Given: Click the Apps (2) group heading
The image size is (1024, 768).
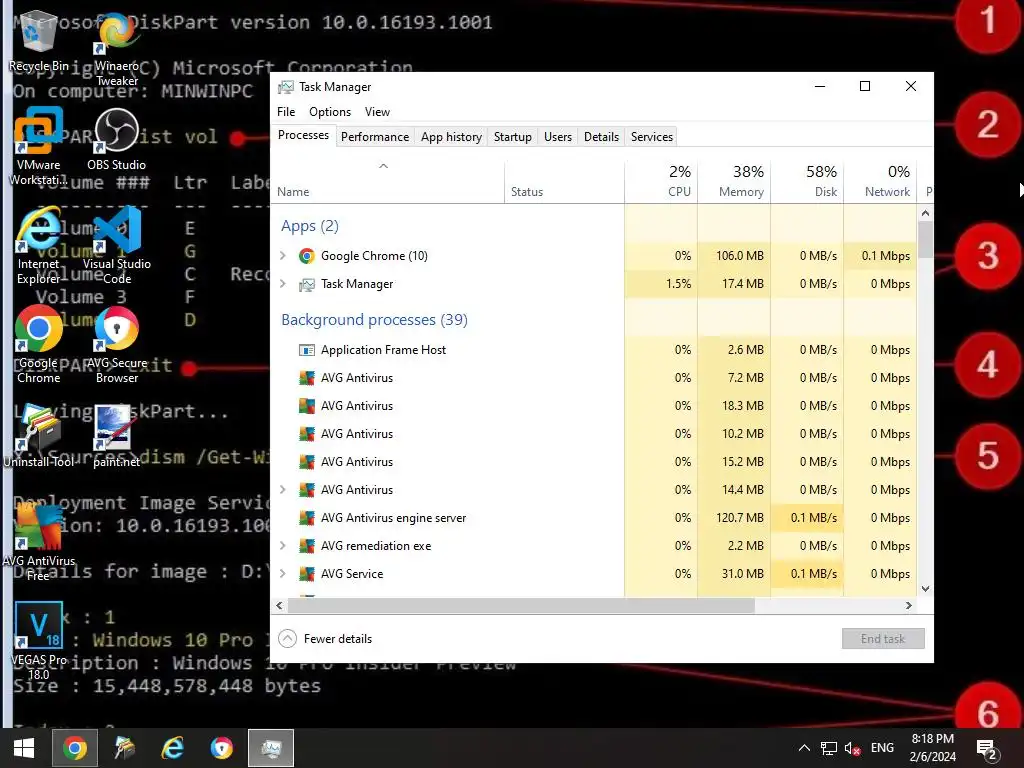Looking at the screenshot, I should [310, 226].
